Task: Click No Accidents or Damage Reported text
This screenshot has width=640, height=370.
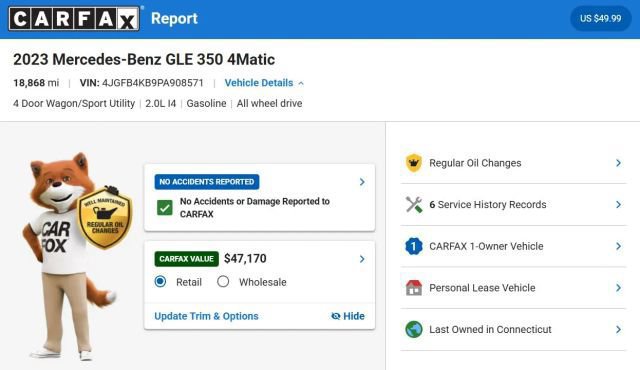Action: (255, 208)
